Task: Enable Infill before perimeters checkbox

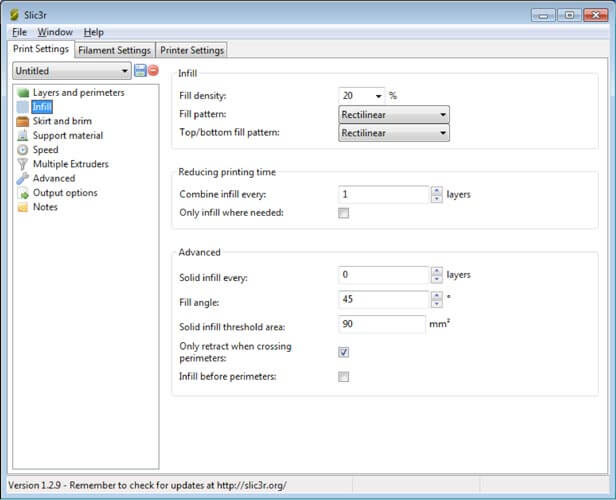Action: [343, 377]
